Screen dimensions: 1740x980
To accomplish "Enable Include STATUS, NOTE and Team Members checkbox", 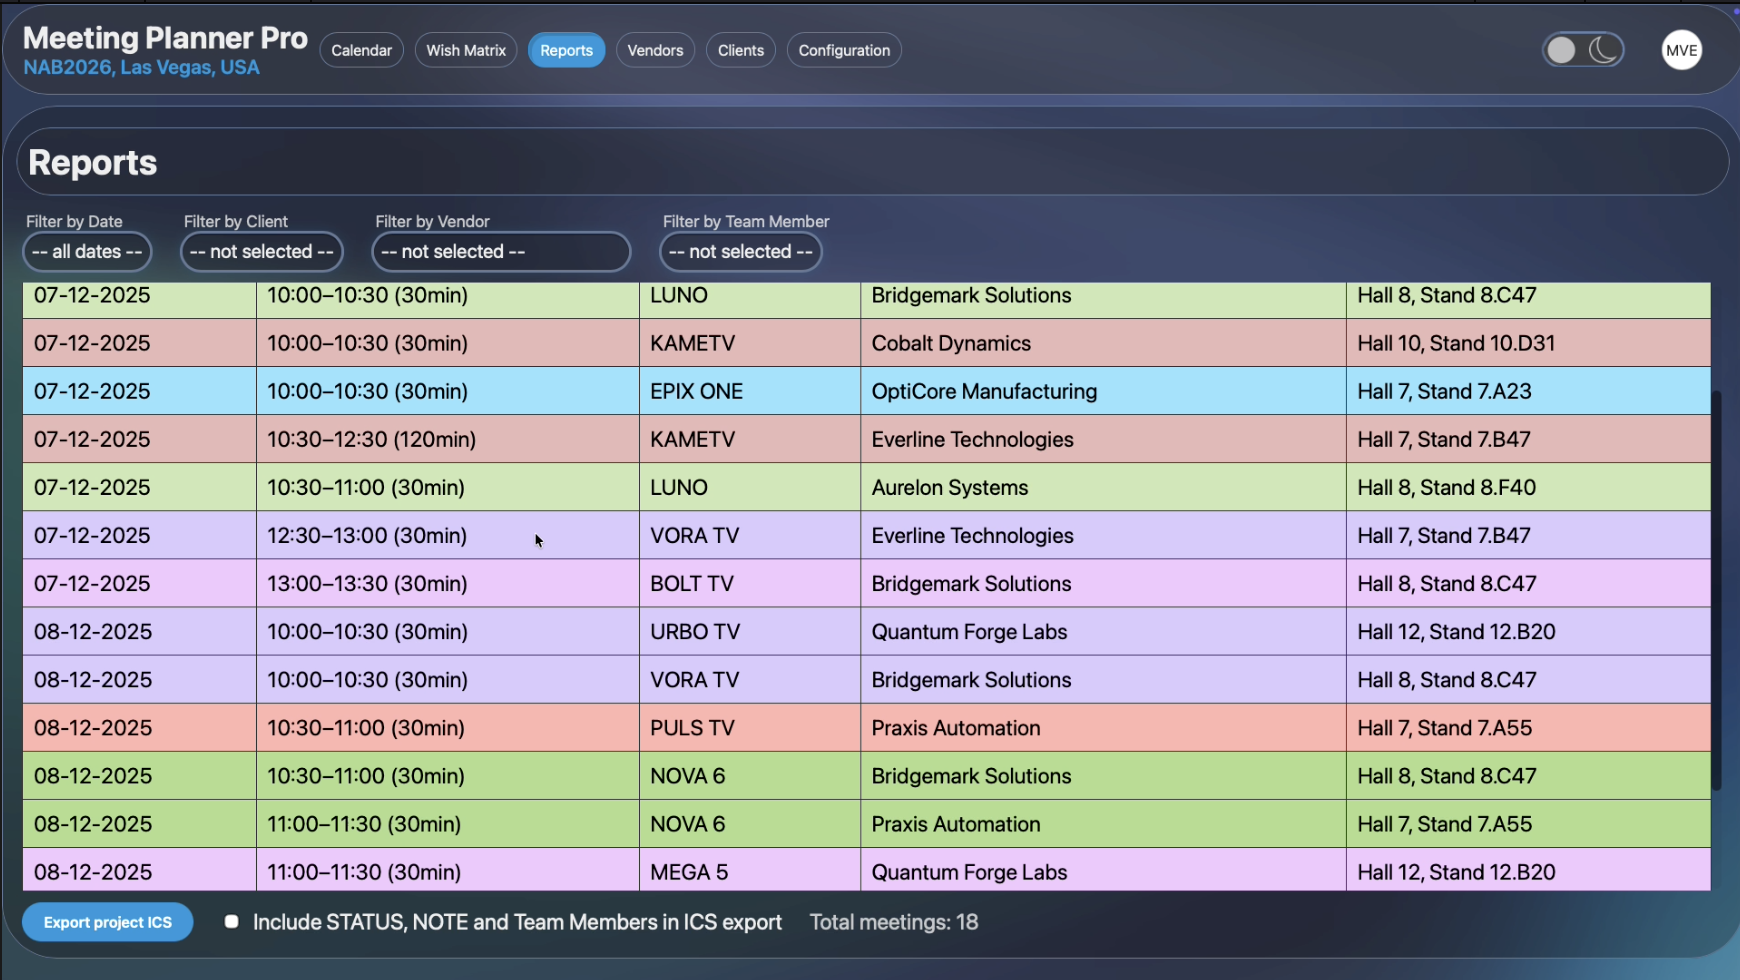I will click(x=231, y=922).
